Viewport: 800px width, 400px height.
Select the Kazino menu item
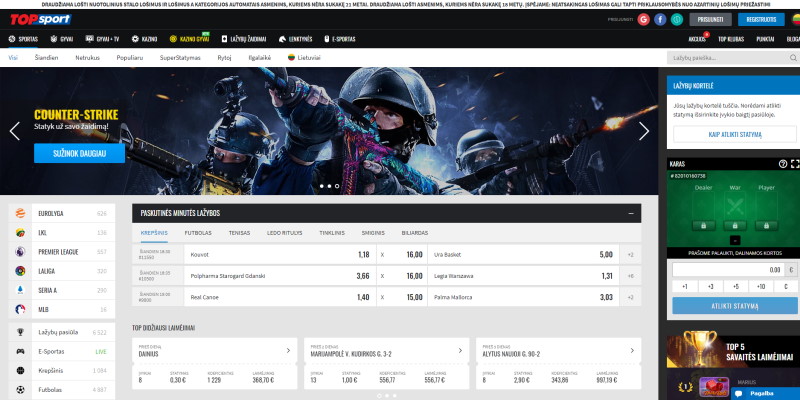point(146,39)
